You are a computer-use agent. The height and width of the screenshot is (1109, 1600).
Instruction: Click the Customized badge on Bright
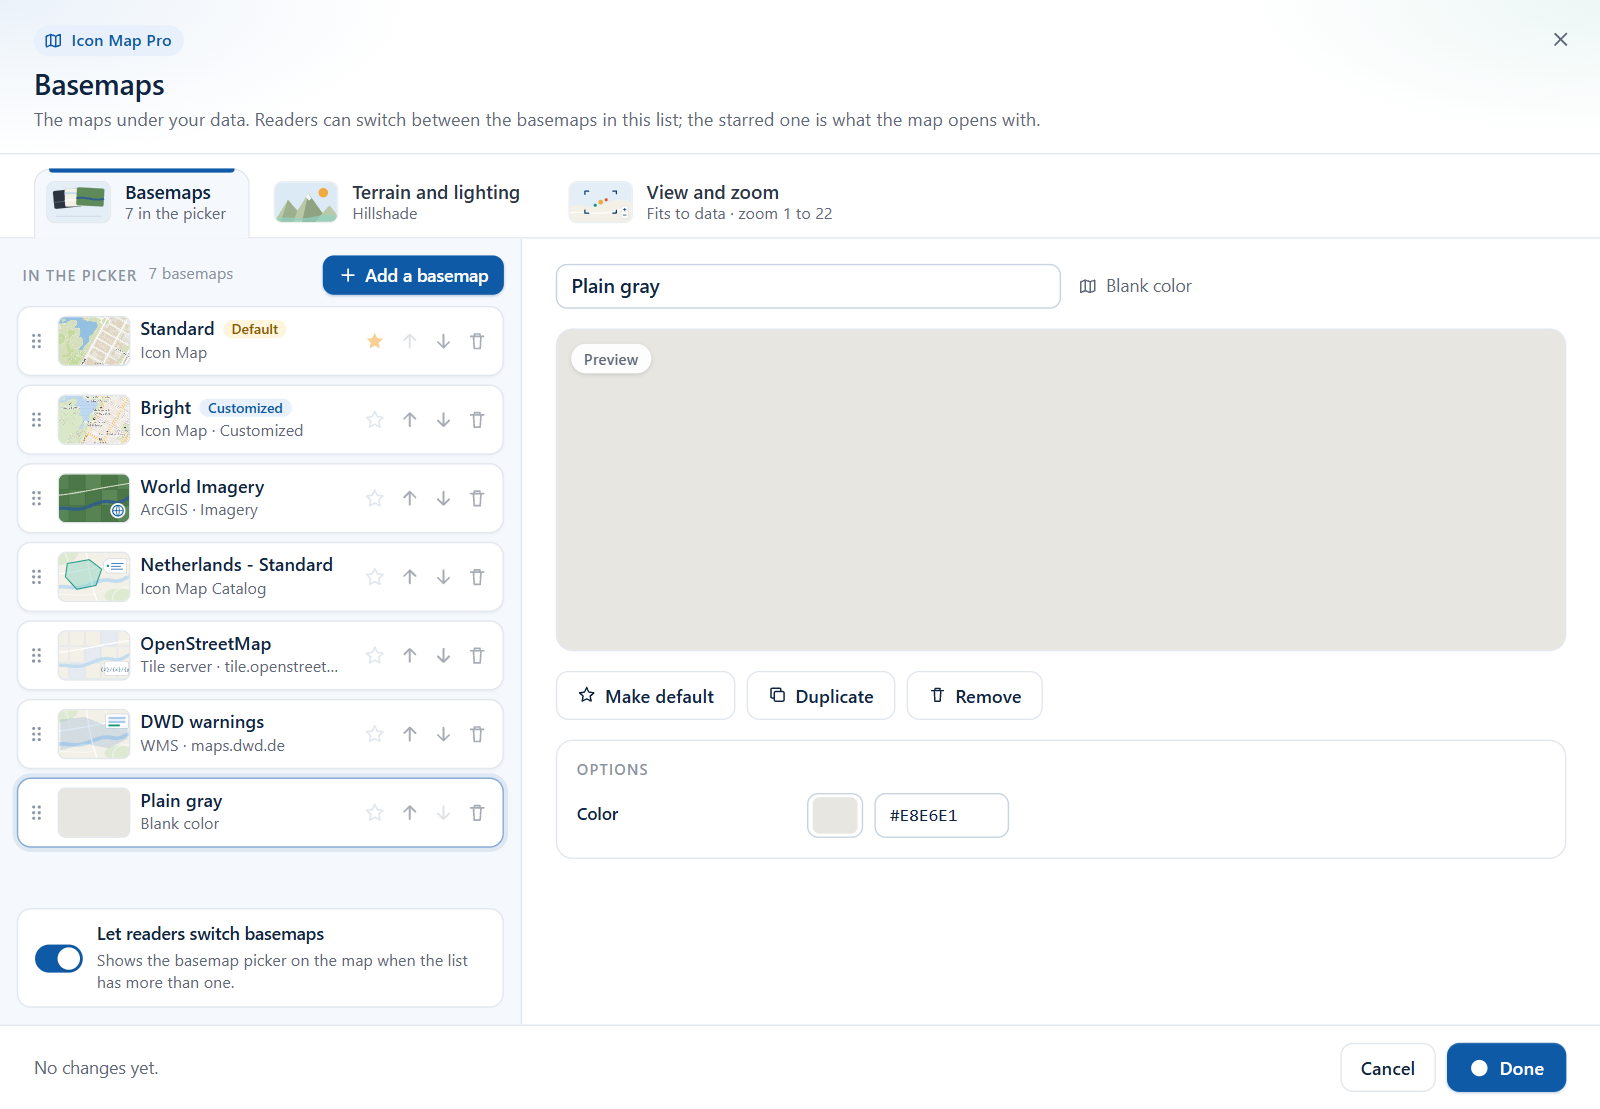(x=245, y=408)
